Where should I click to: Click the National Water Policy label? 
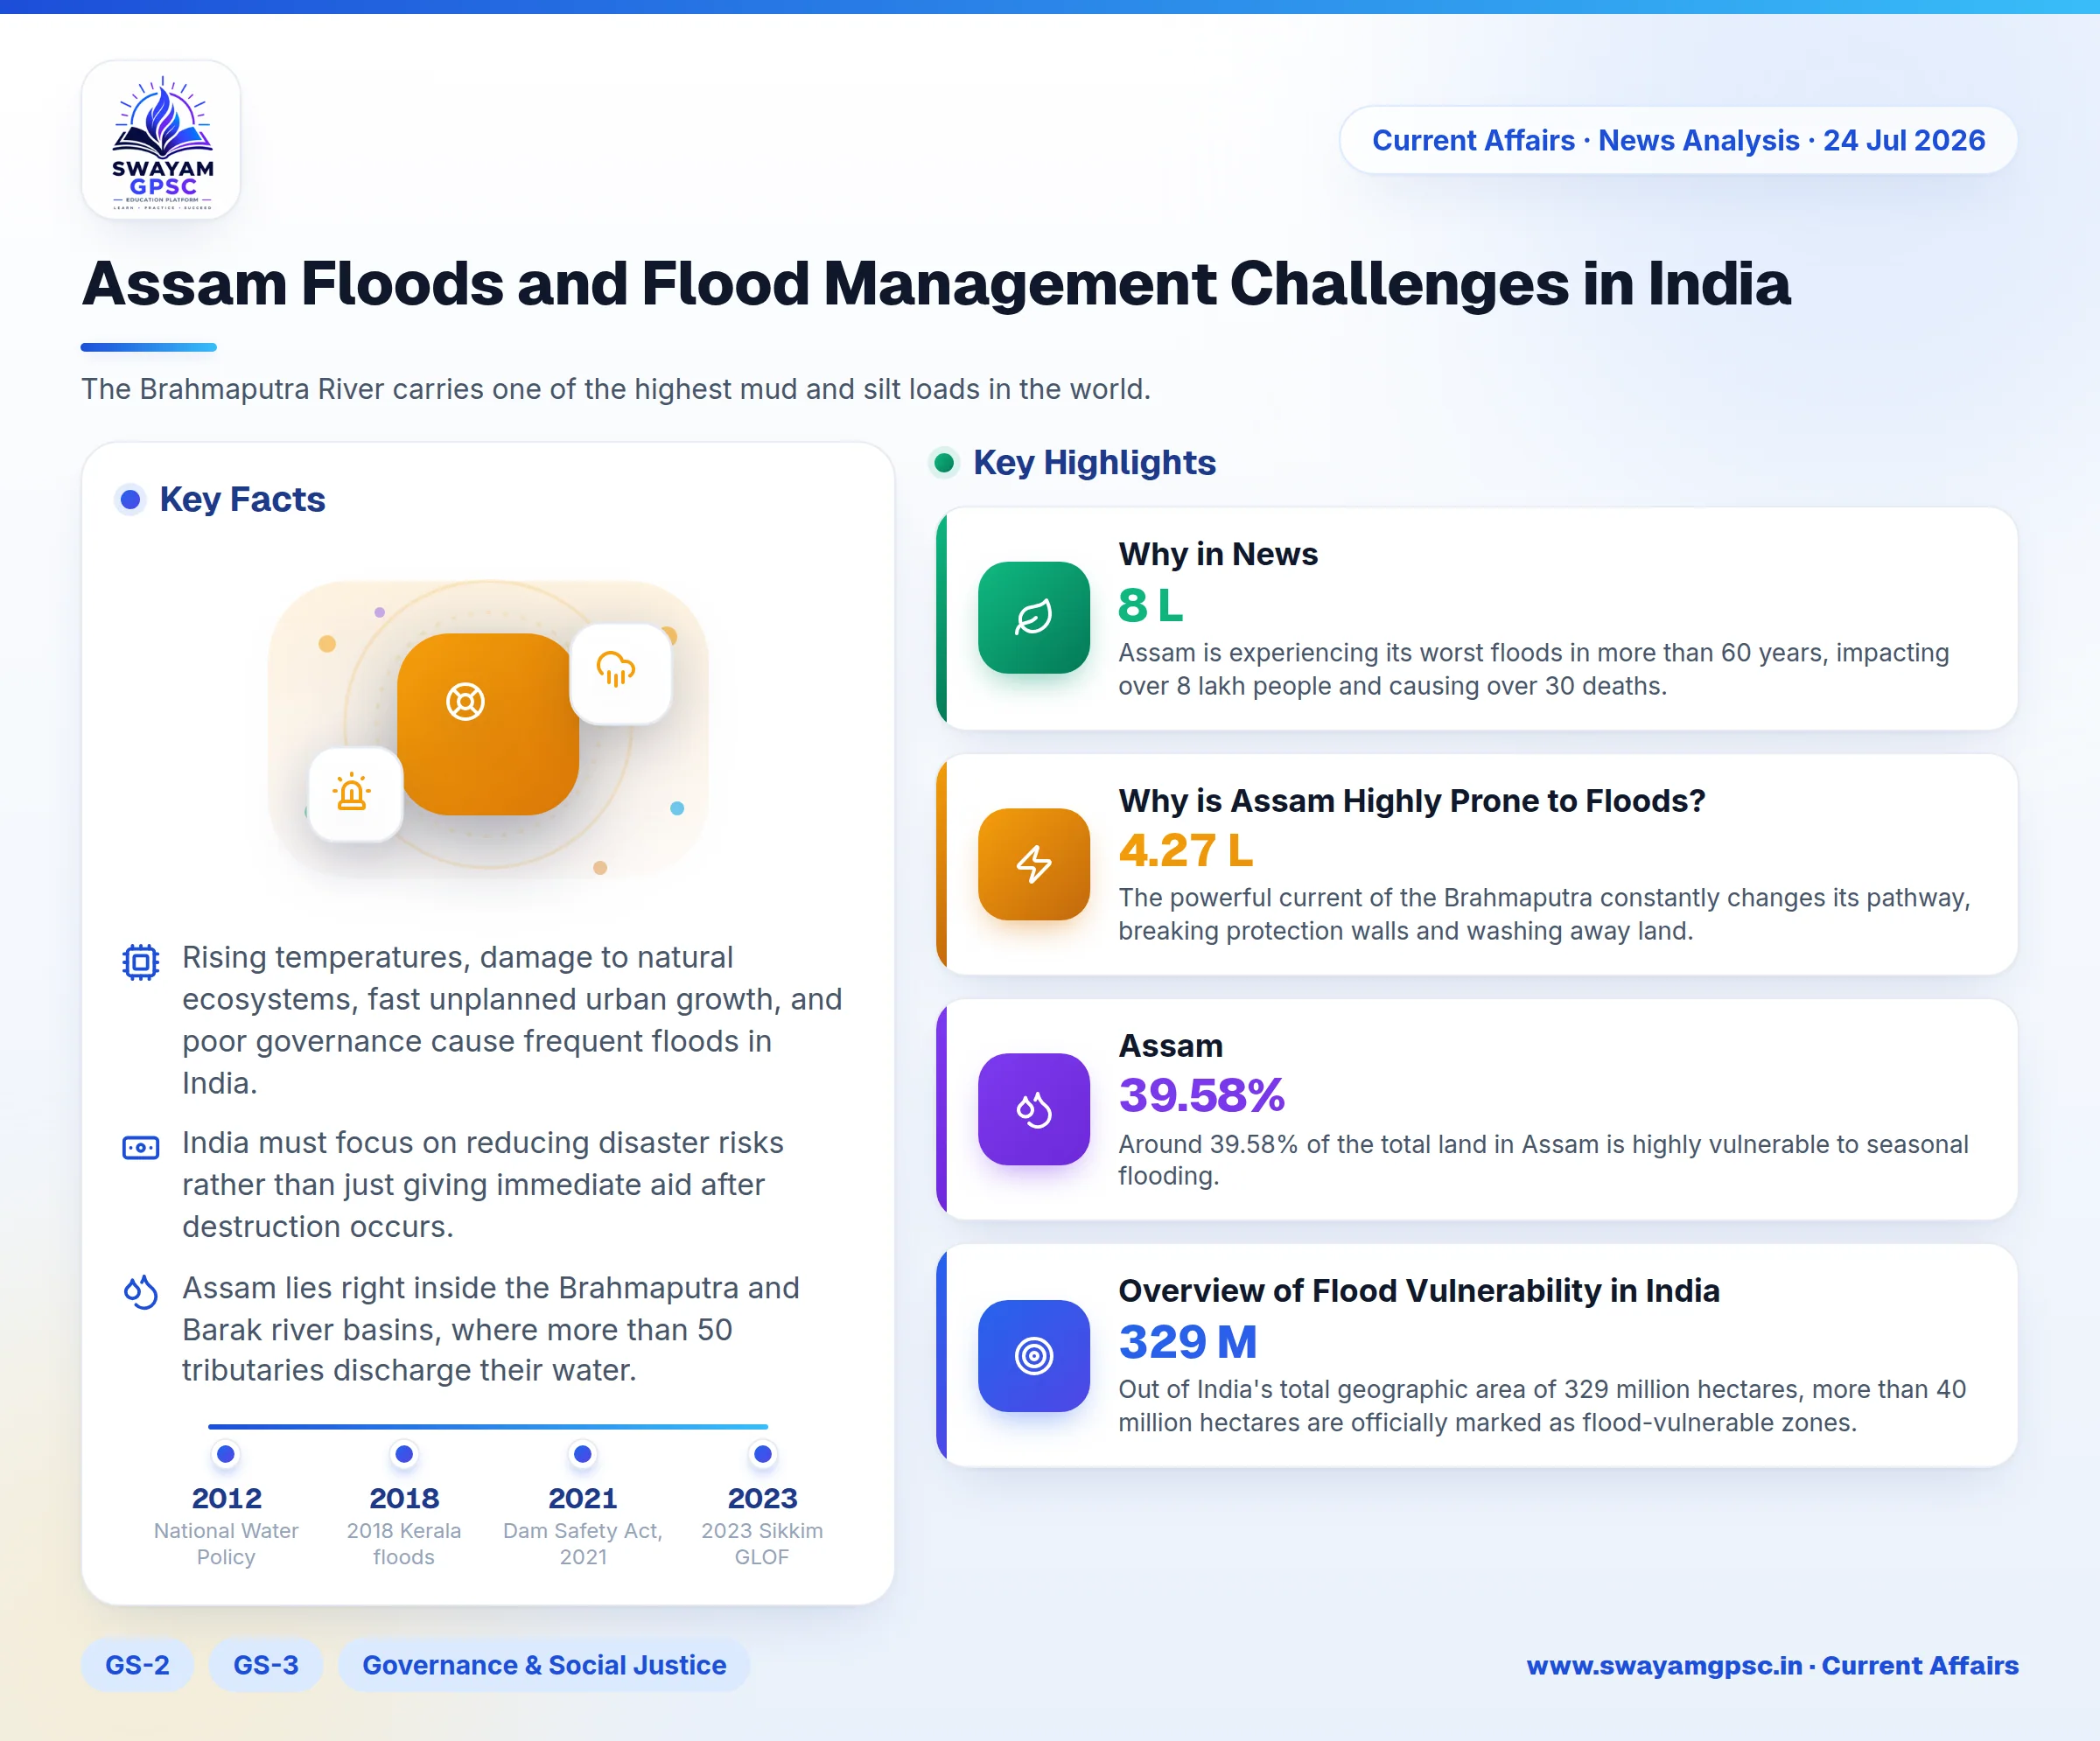(226, 1543)
